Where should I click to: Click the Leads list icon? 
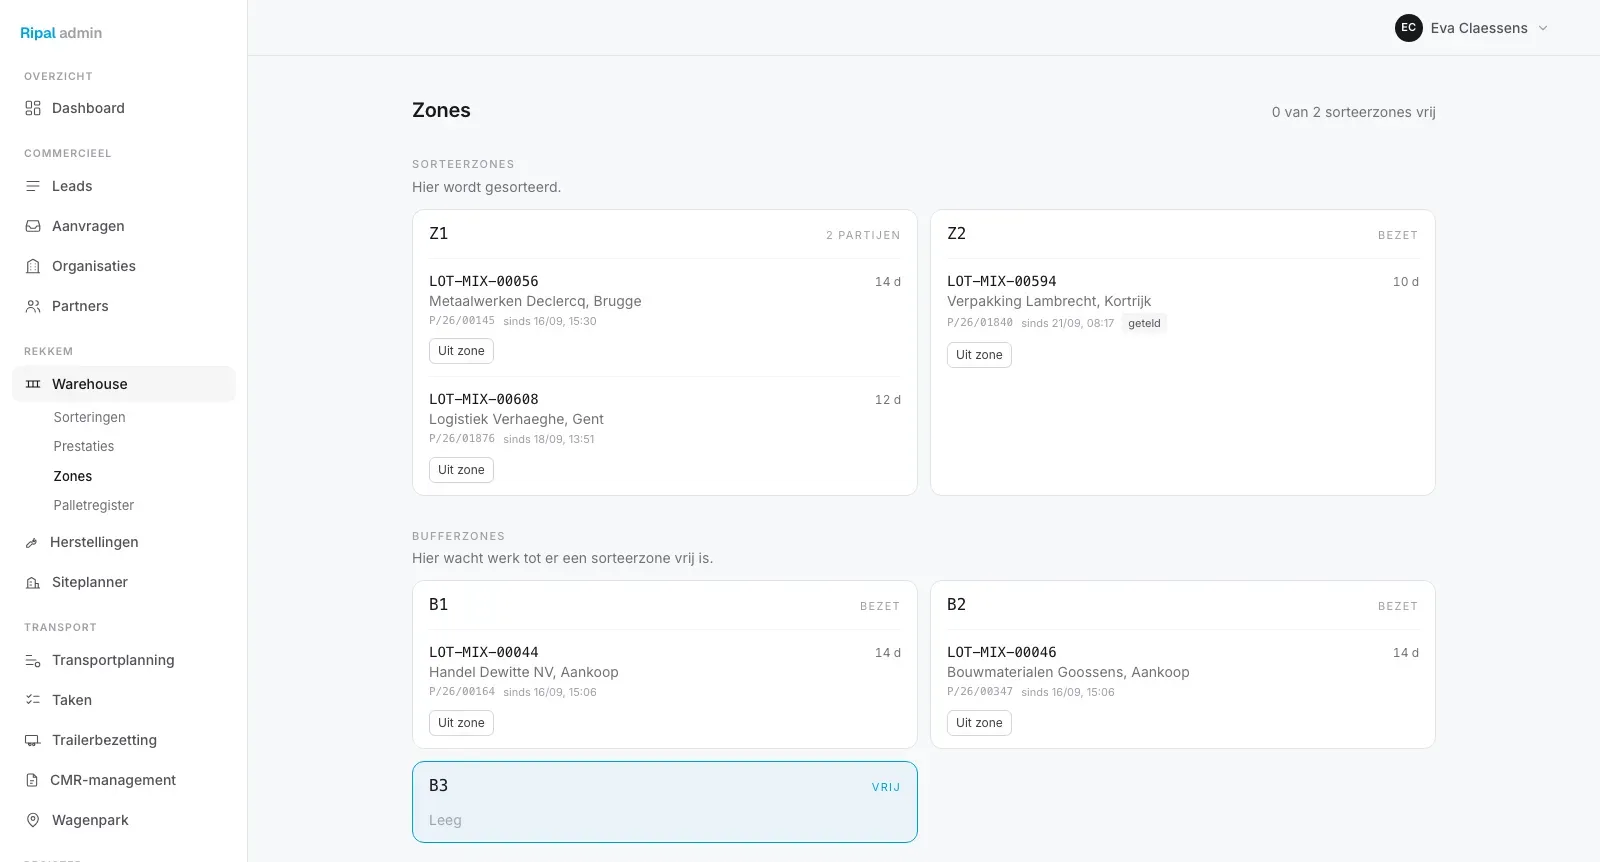33,186
